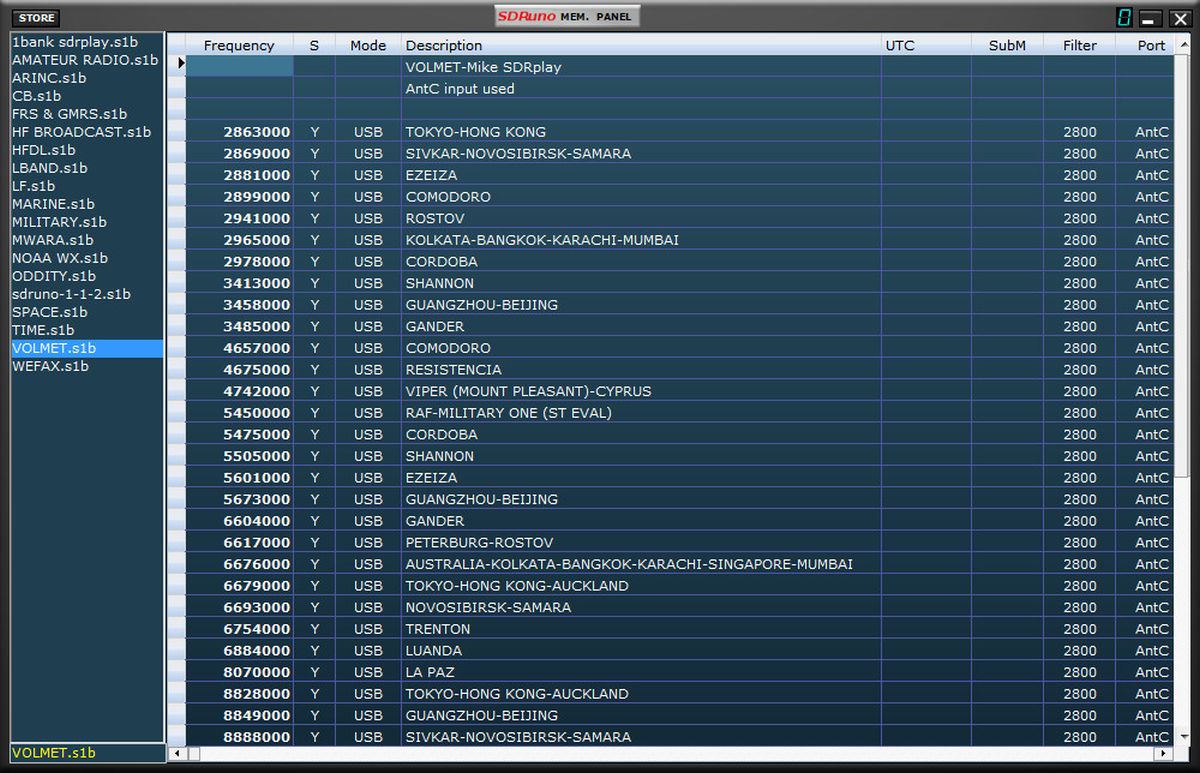Select RAF-MILITARY ONE (ST EVAL) entry
Viewport: 1200px width, 773px height.
641,413
